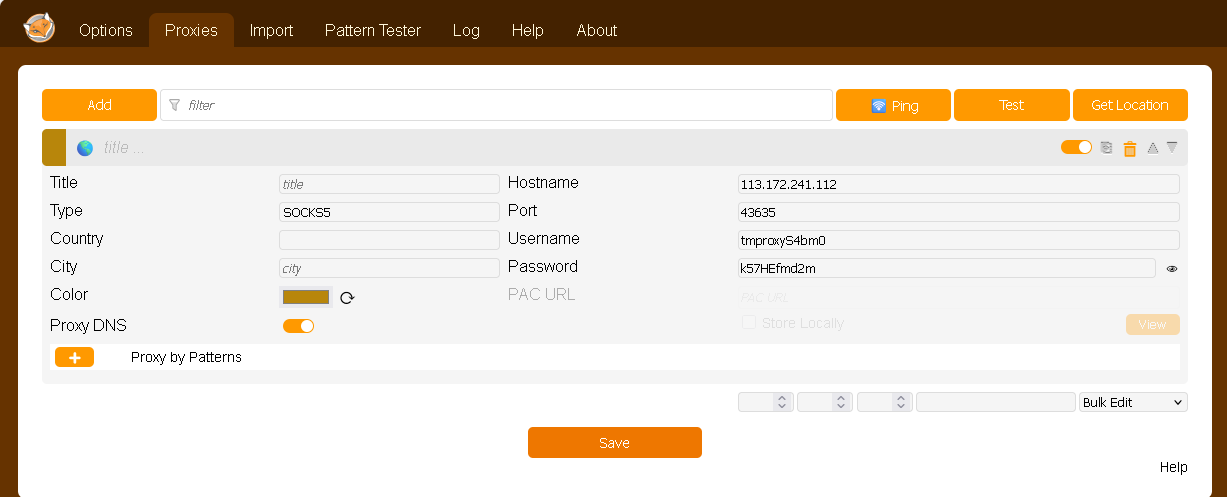Open the Country selection field

click(x=389, y=240)
